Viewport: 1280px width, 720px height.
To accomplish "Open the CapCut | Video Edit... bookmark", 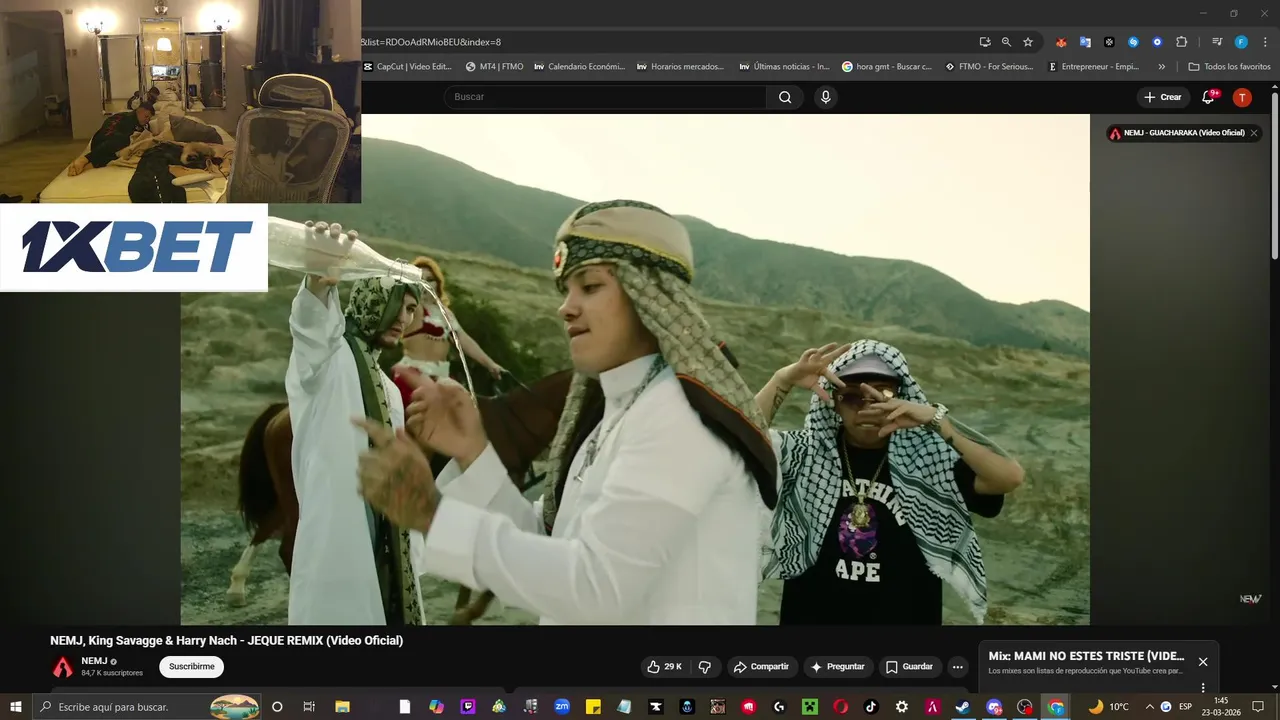I will [407, 67].
